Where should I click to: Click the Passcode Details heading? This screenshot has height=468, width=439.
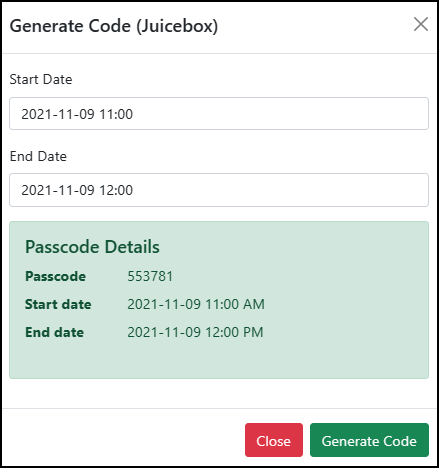(x=92, y=247)
